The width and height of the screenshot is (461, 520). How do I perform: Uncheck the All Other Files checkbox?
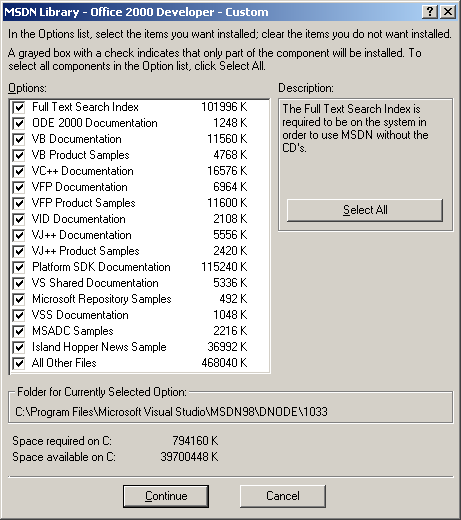(x=19, y=363)
